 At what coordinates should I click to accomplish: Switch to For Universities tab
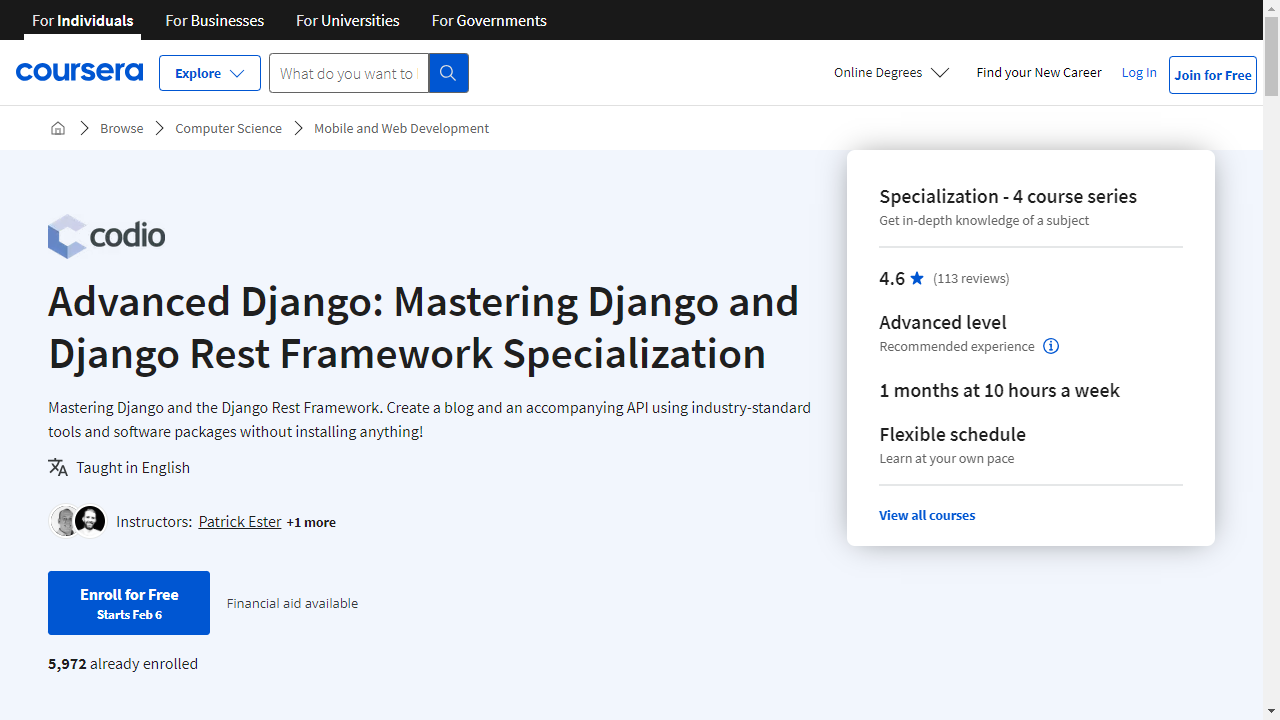click(x=348, y=20)
